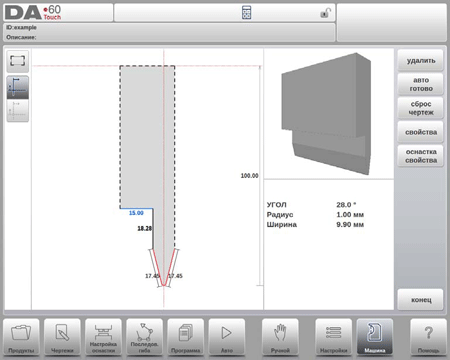Open the Помощь help page
Screen dimensions: 450x360
point(428,337)
